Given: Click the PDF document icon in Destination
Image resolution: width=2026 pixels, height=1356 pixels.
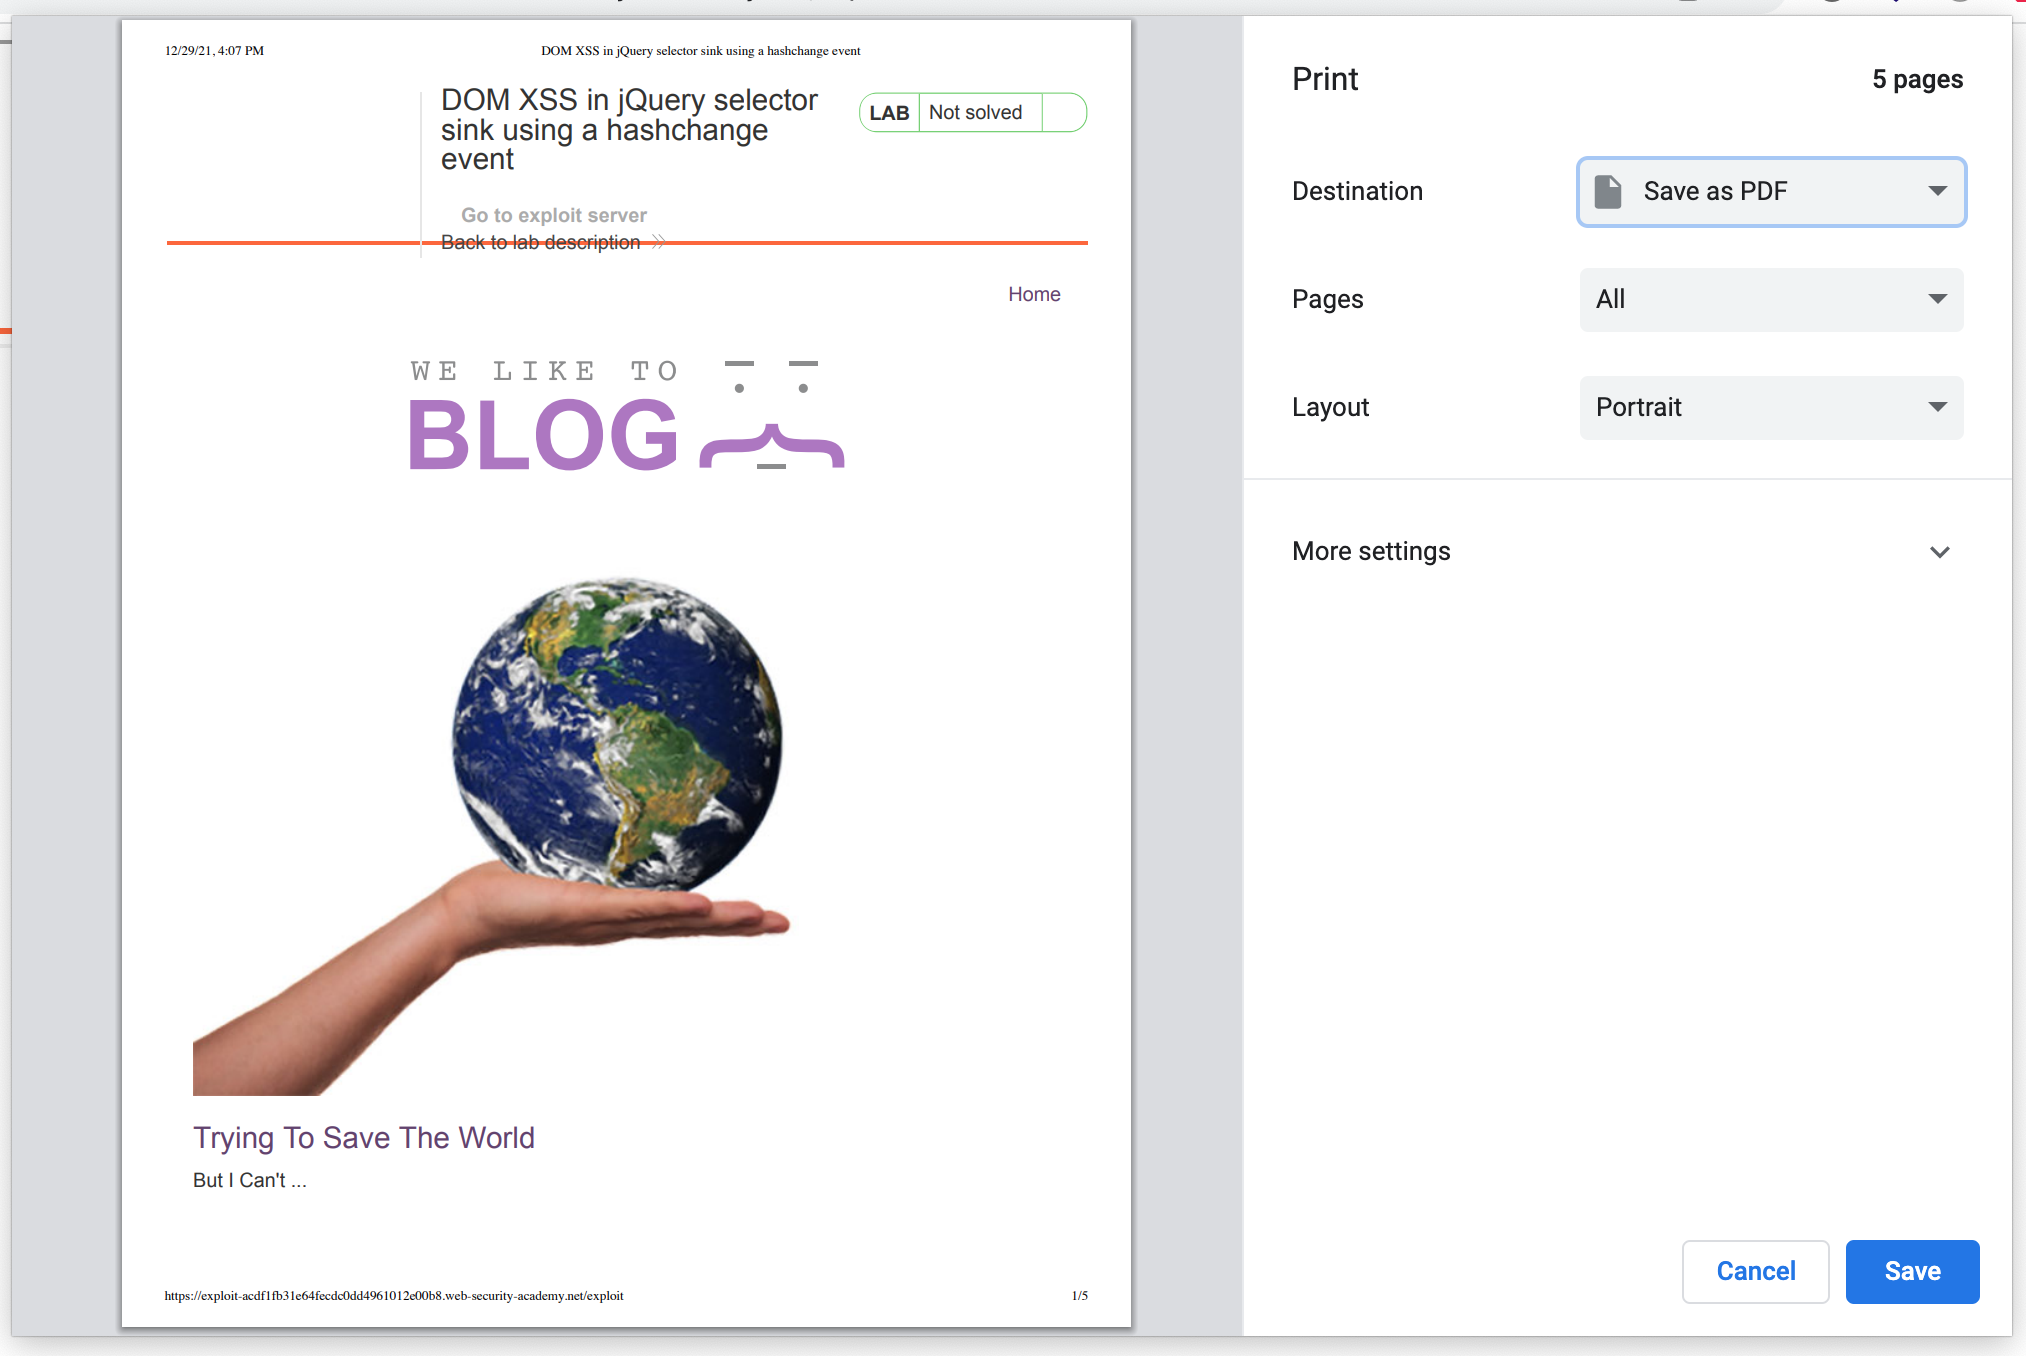Looking at the screenshot, I should [1607, 191].
